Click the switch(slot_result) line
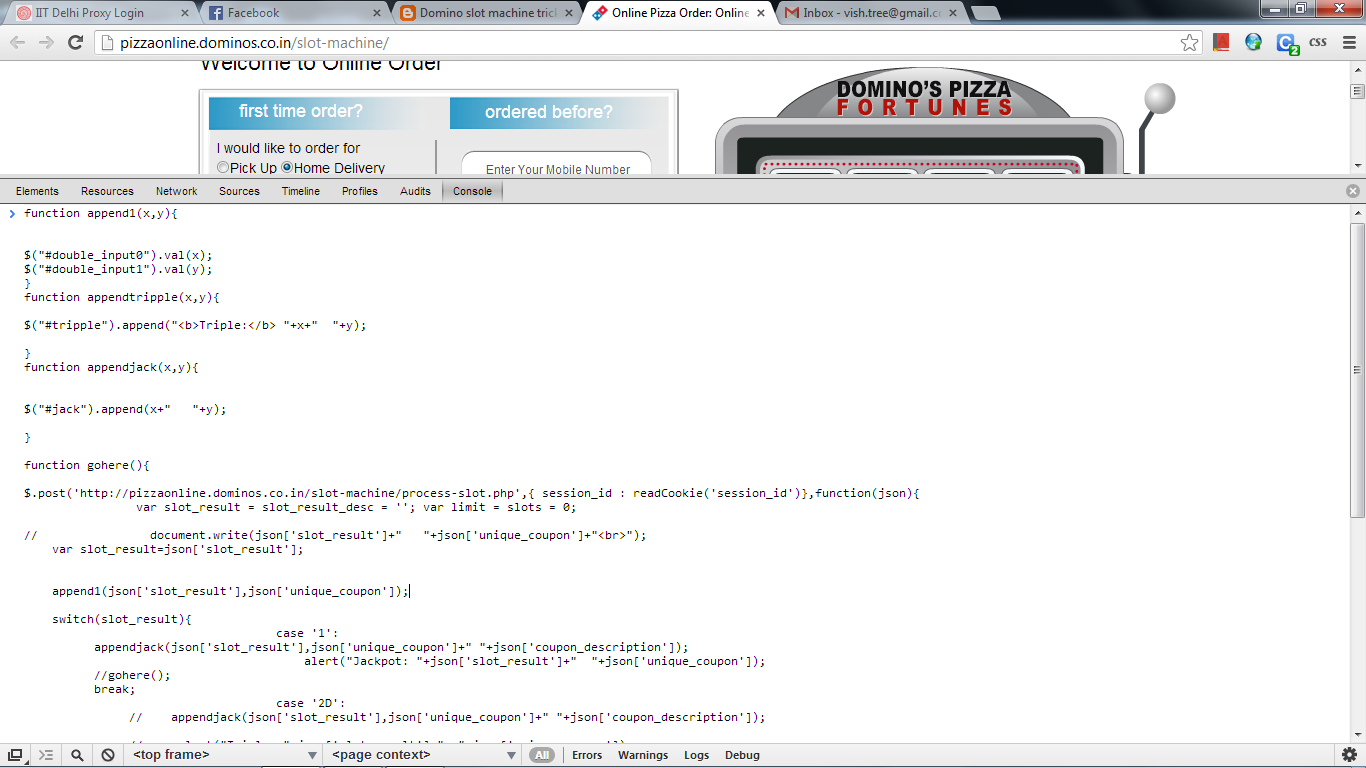Screen dimensions: 1366x768 click(122, 619)
